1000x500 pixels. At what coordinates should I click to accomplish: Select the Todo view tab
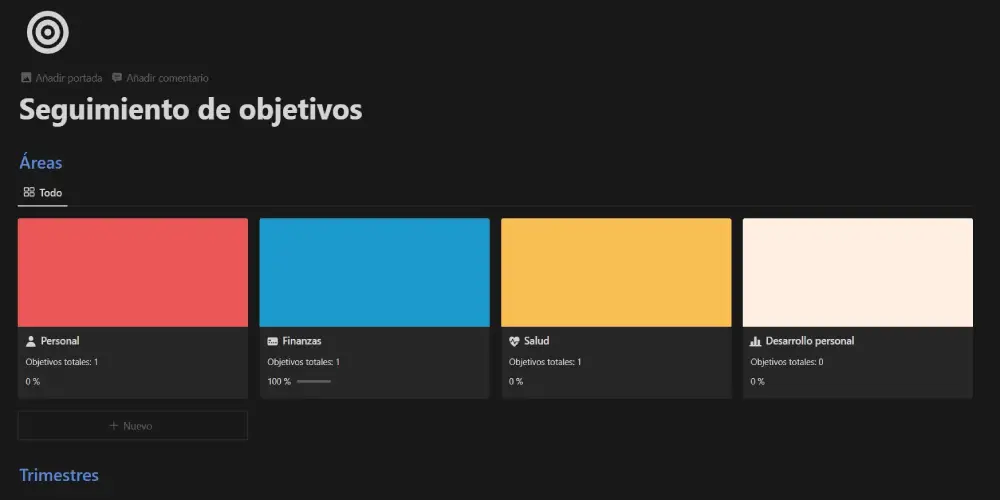click(43, 192)
